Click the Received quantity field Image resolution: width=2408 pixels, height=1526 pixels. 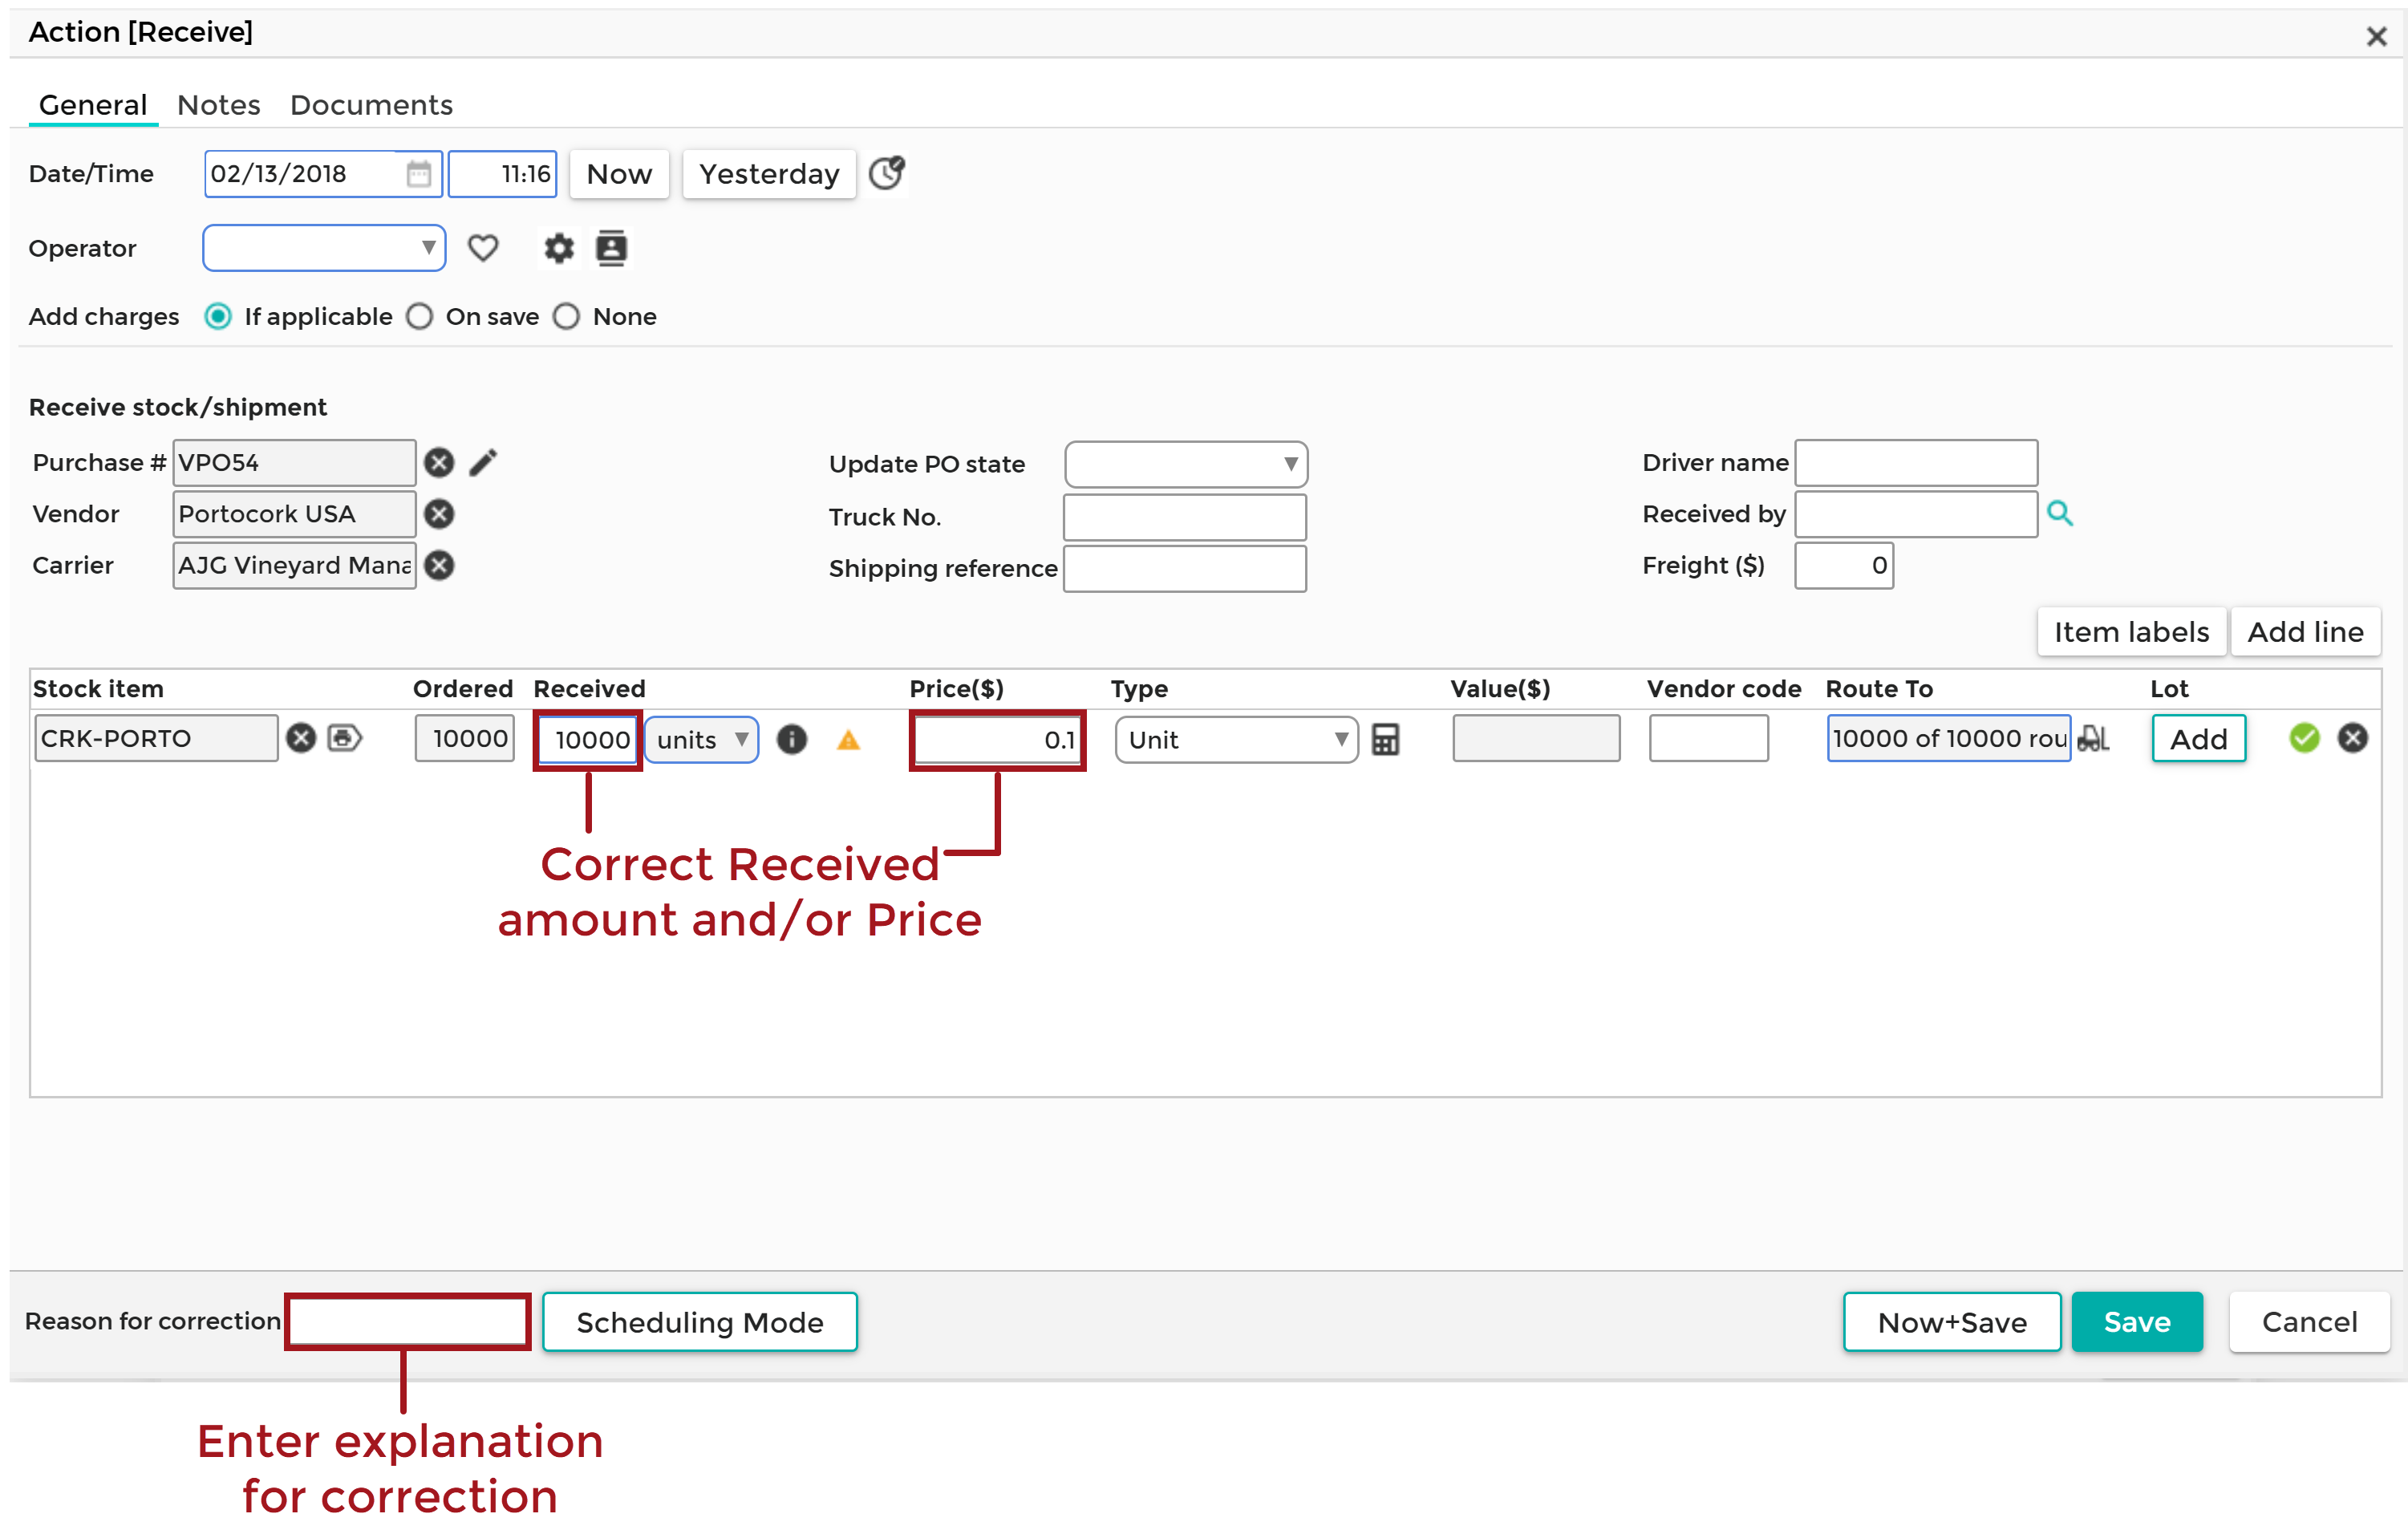(588, 740)
